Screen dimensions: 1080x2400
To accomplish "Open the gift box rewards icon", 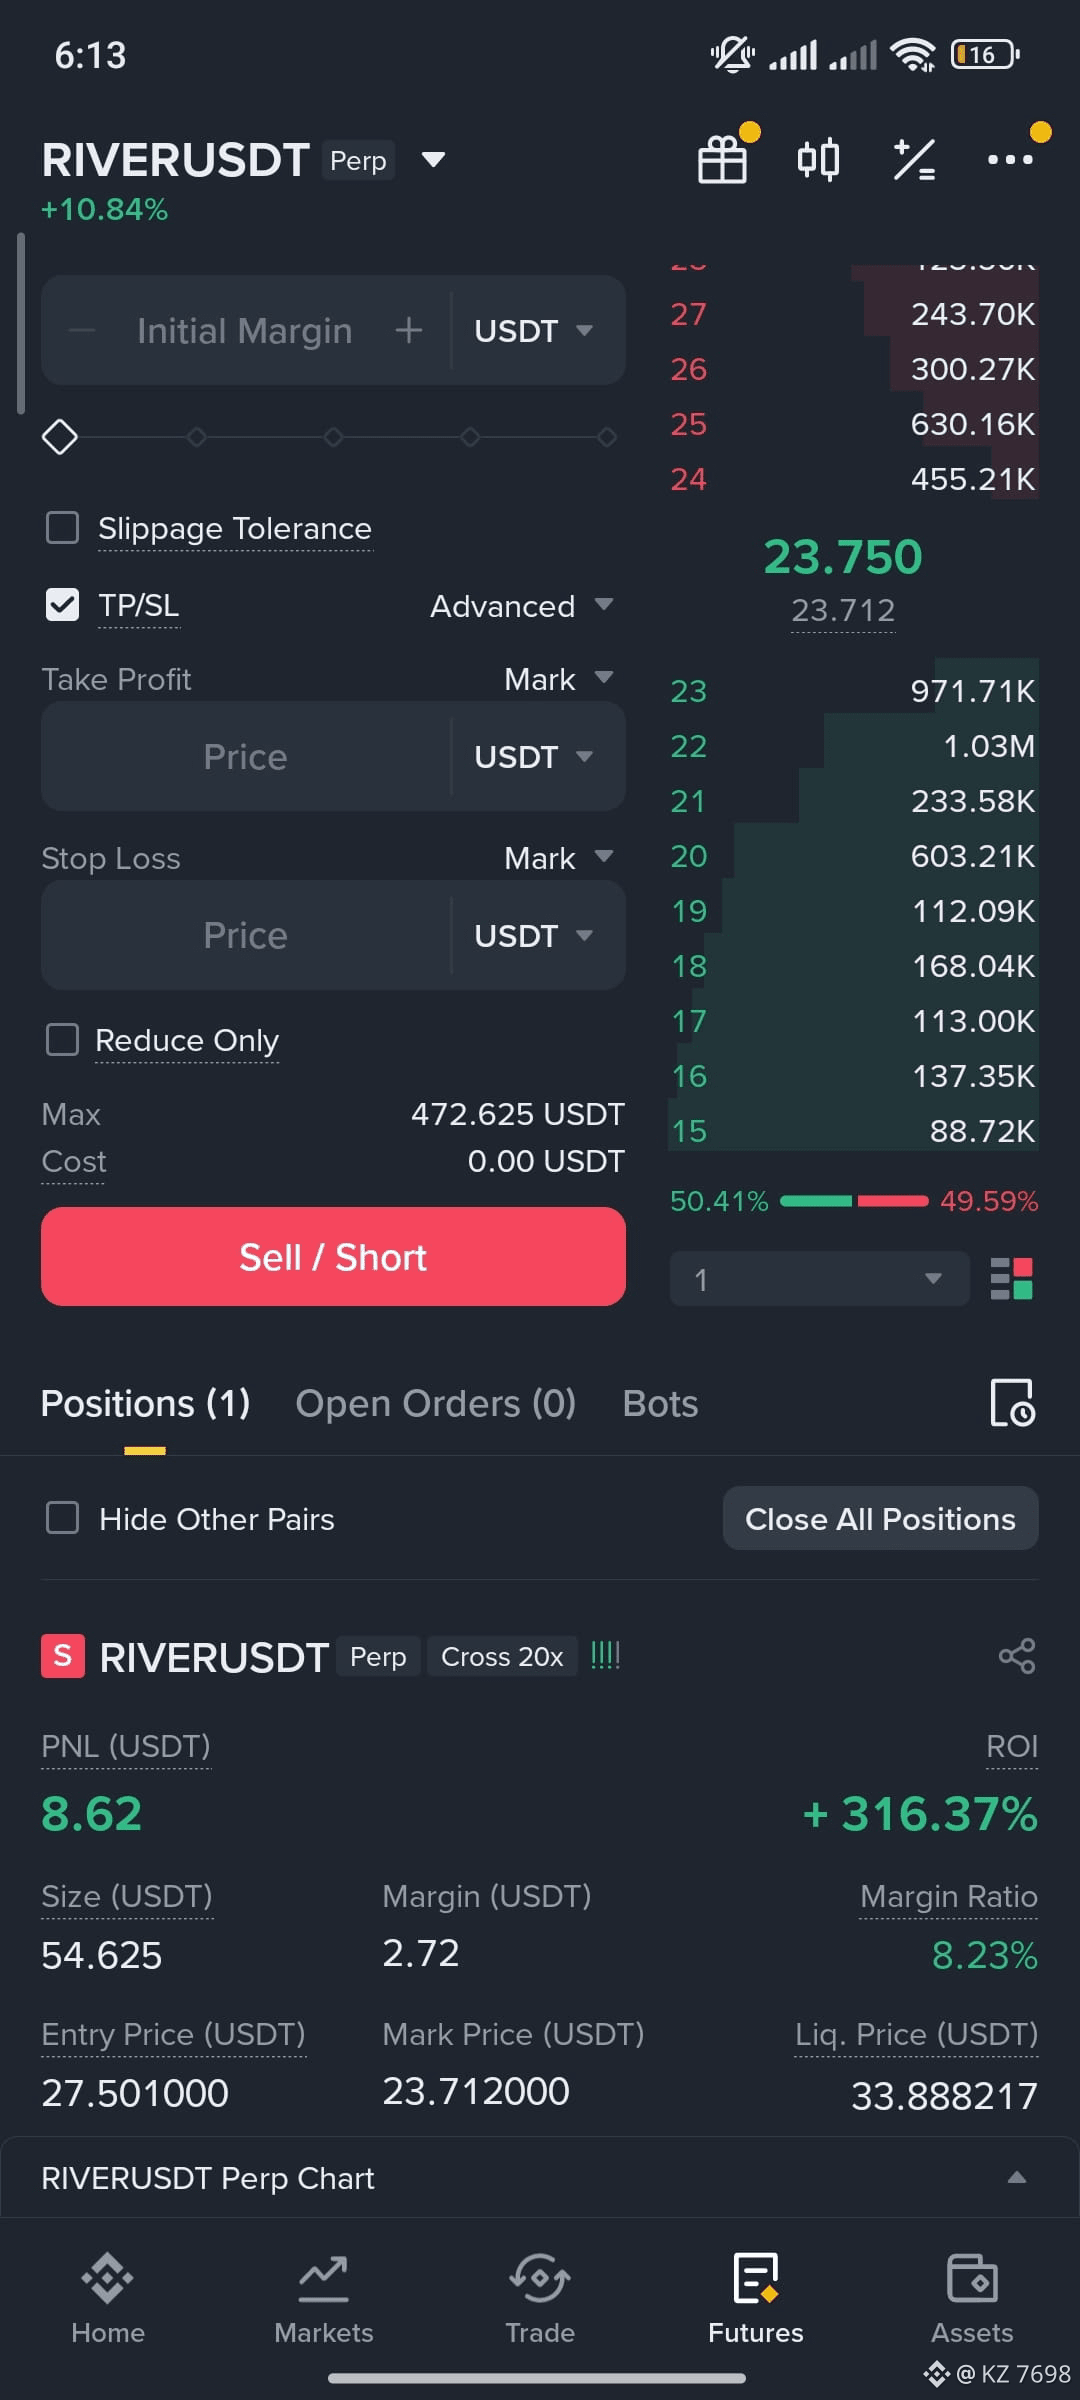I will pyautogui.click(x=722, y=160).
